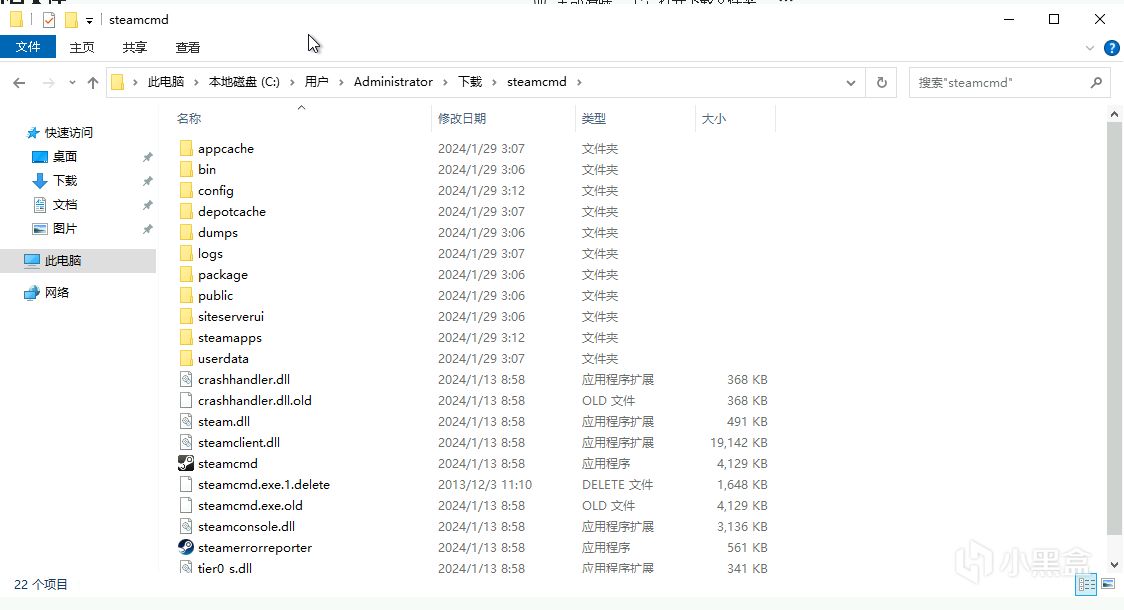Open the recent locations dropdown arrow
1124x610 pixels.
coord(72,83)
